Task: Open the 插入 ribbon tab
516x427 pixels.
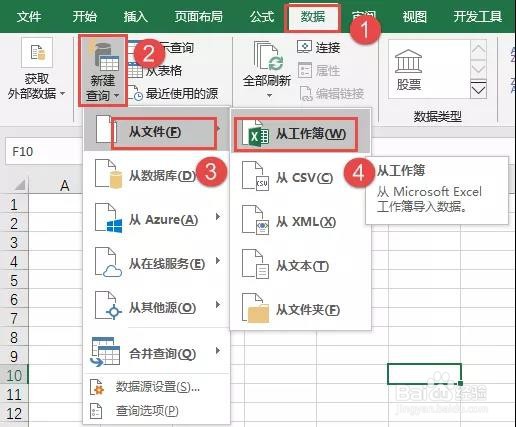Action: 136,16
